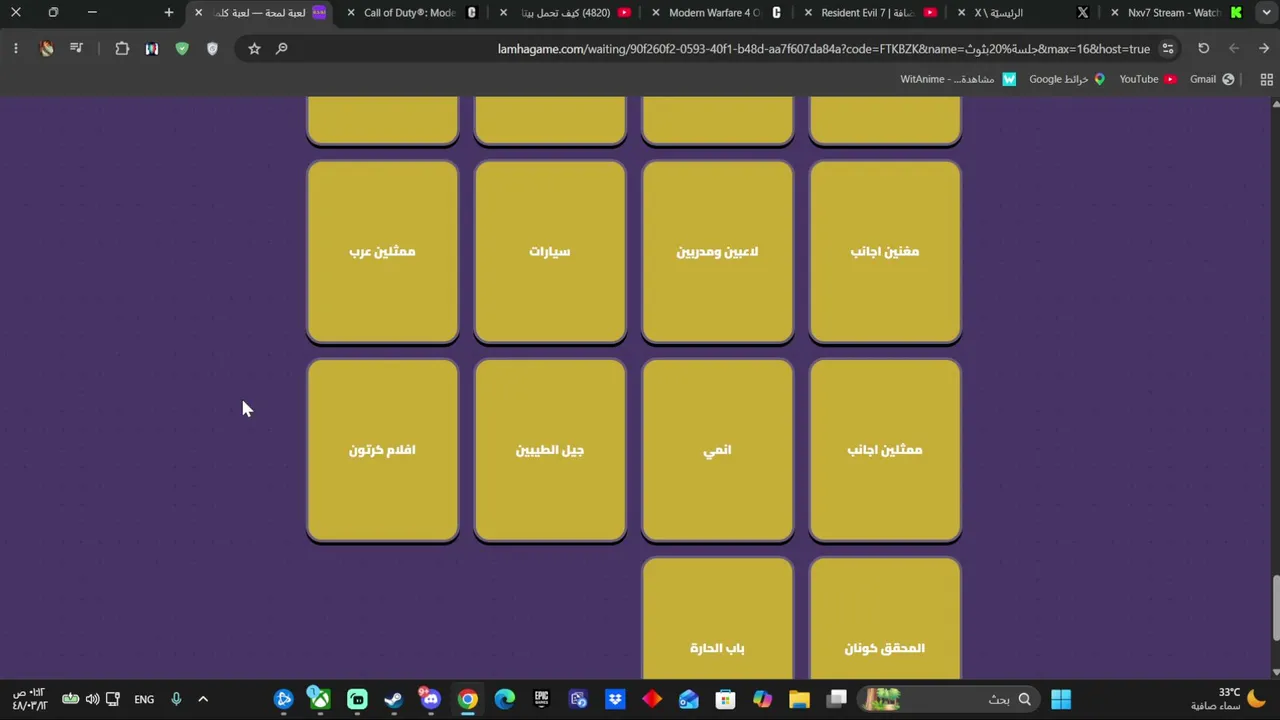Open the green shield extension
This screenshot has height=720, width=1280.
click(182, 48)
